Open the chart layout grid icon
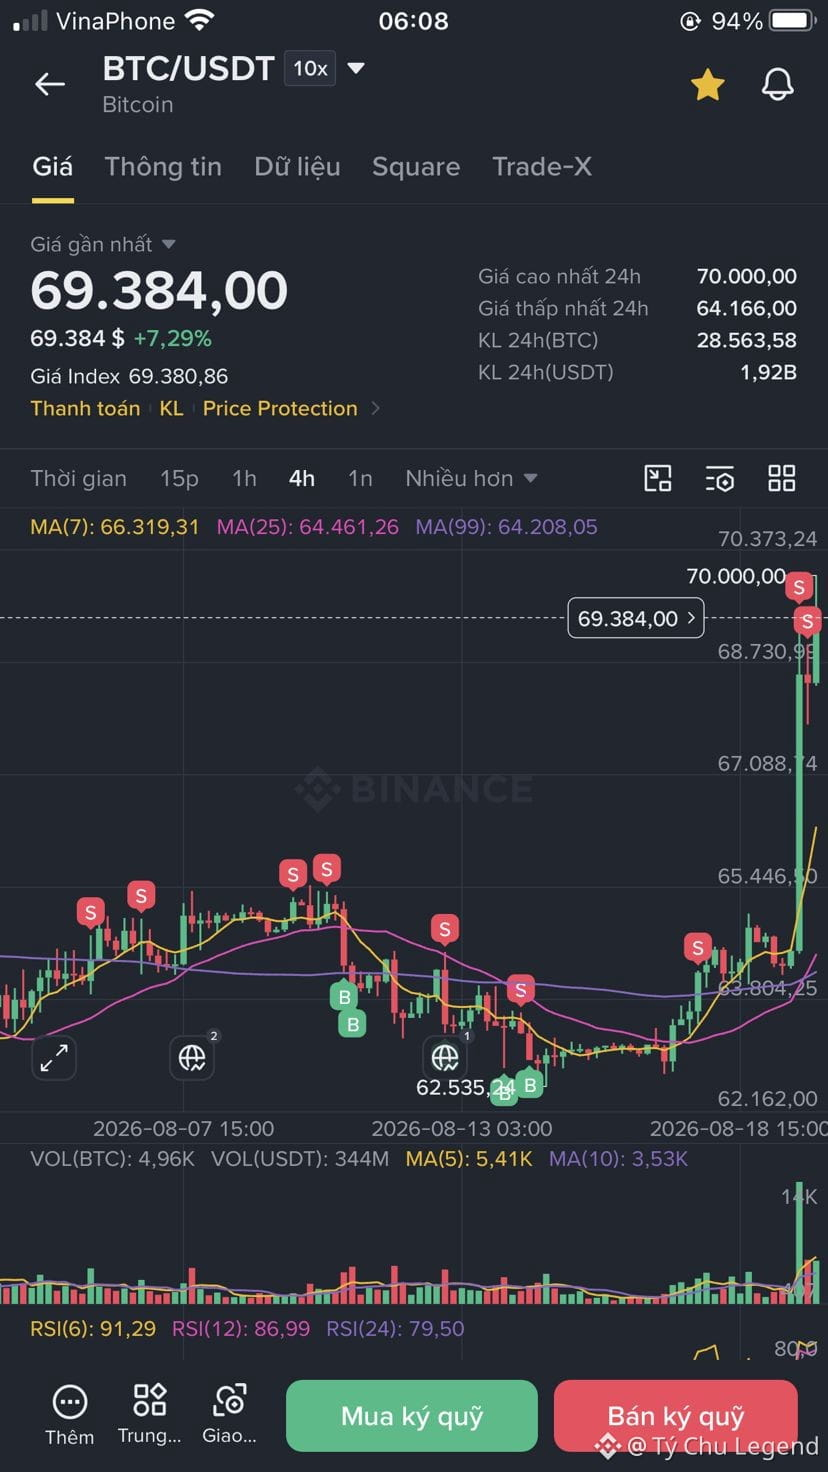 (782, 478)
